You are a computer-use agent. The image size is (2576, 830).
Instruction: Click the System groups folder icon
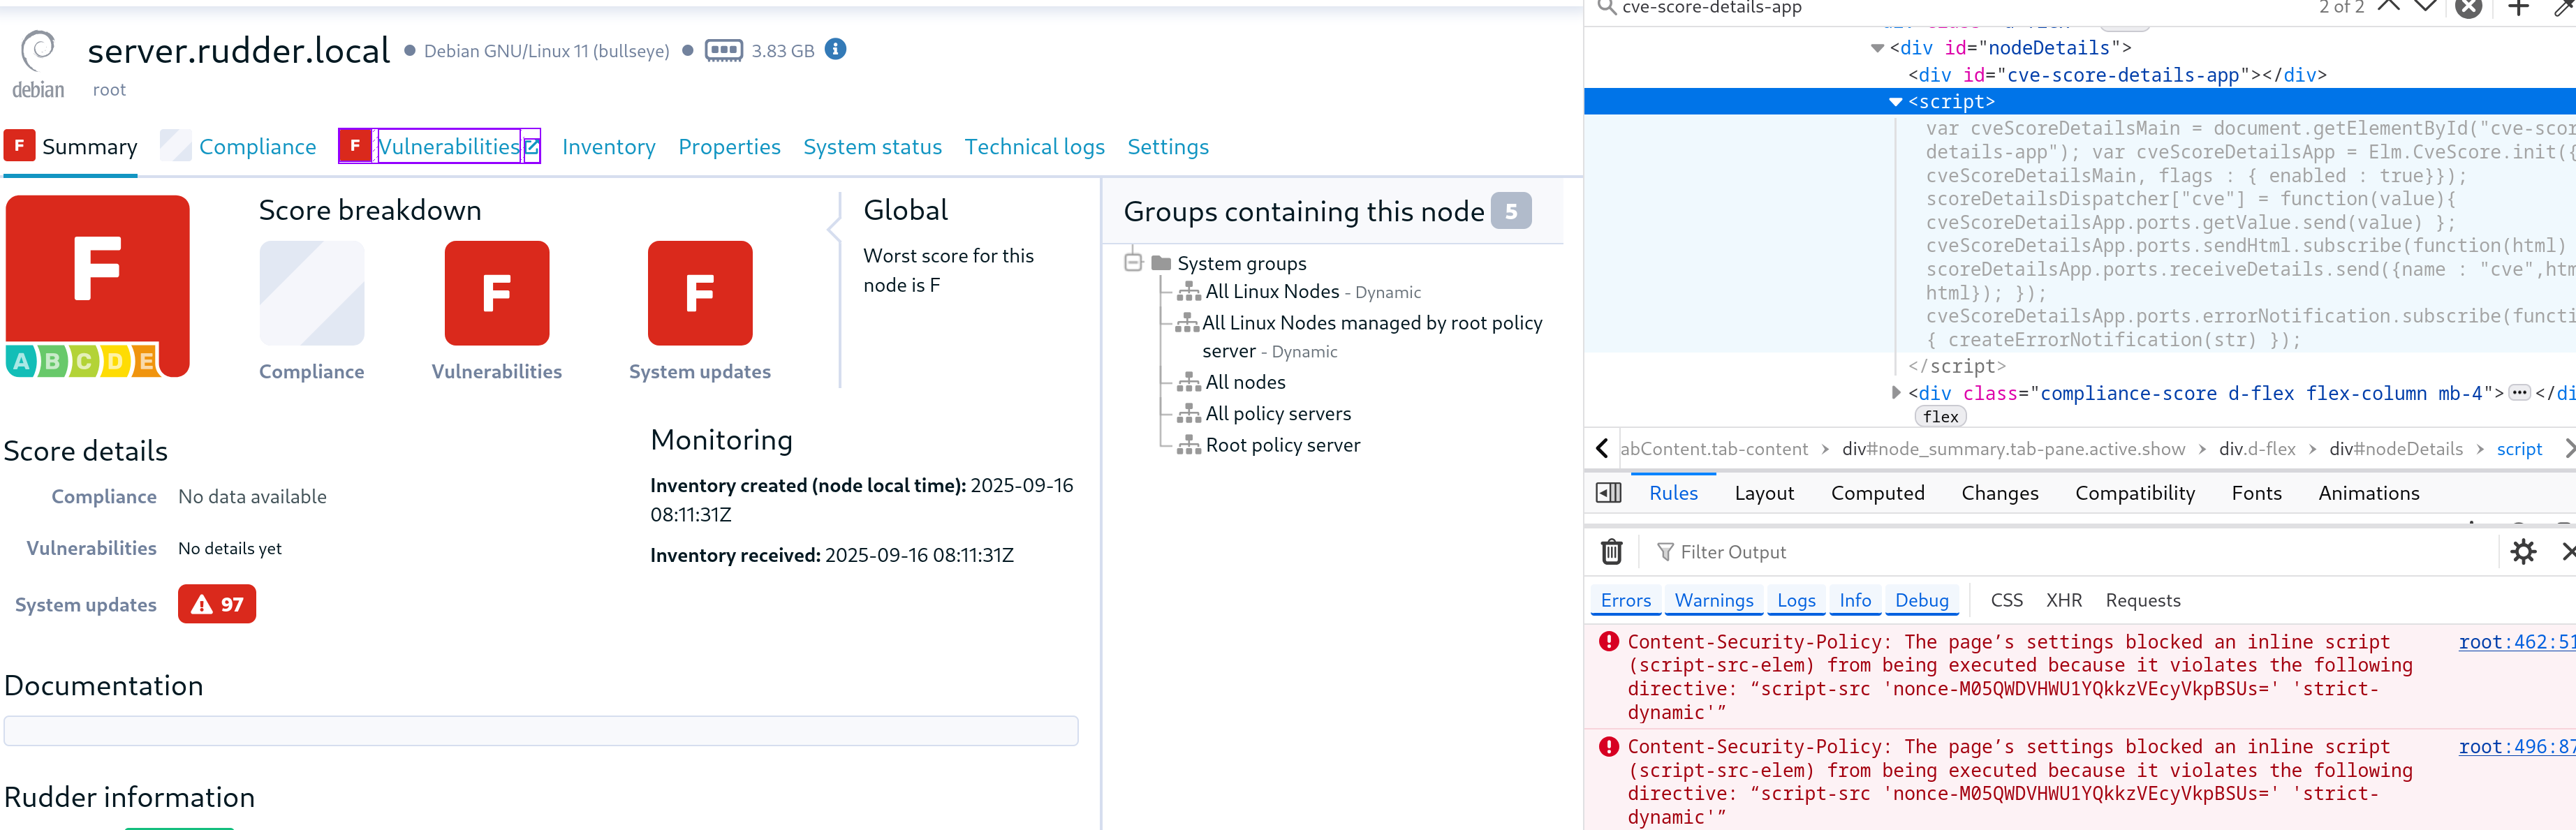tap(1161, 263)
